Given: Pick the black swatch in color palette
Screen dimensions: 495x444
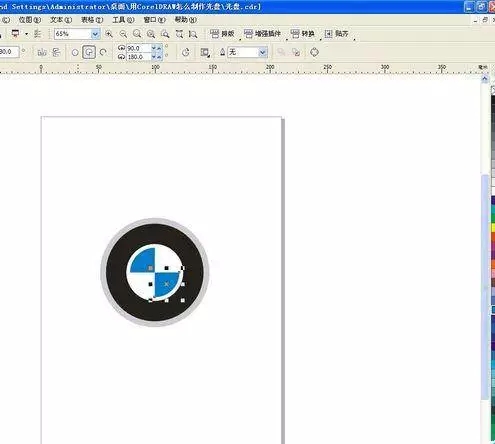Looking at the screenshot, I should [x=493, y=100].
